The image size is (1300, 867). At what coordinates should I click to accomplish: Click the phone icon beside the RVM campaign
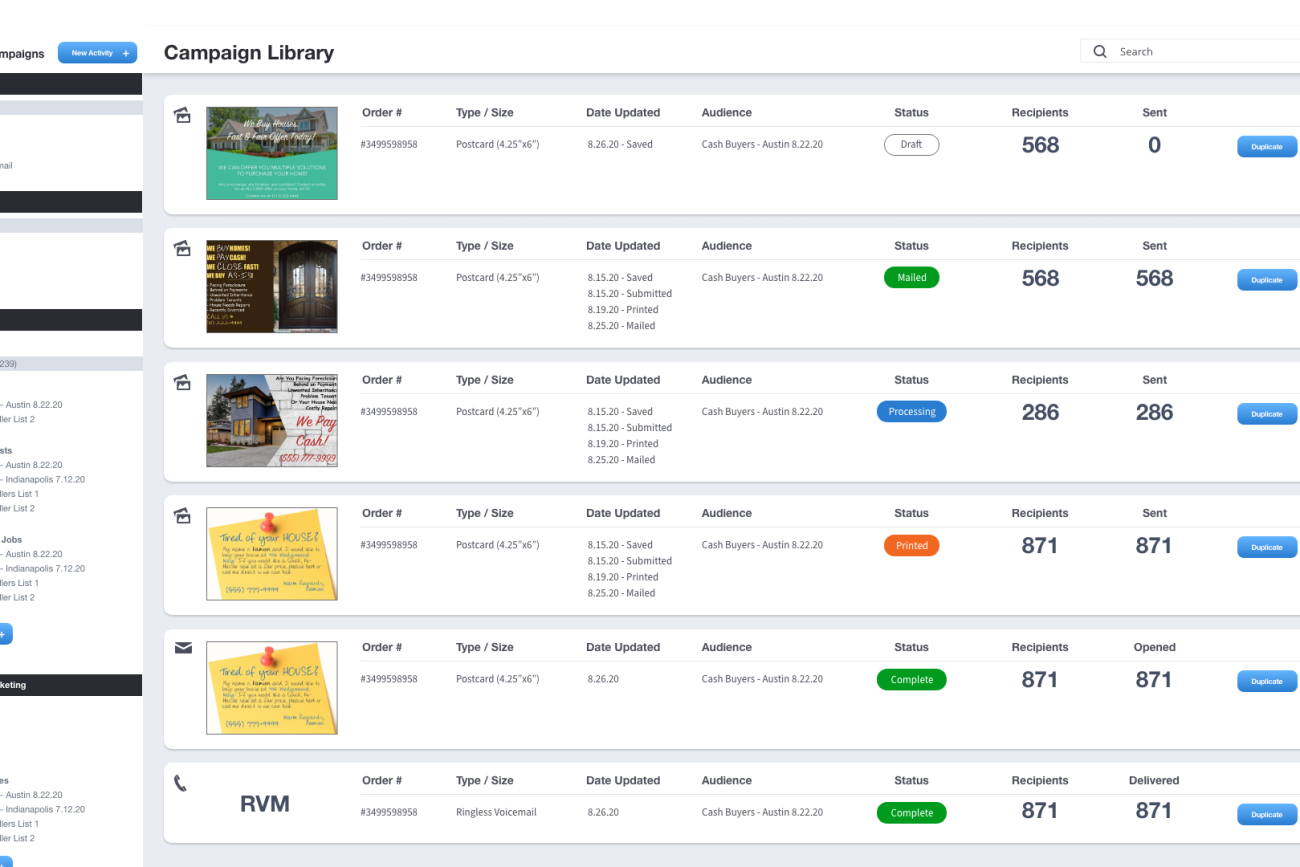[x=181, y=783]
